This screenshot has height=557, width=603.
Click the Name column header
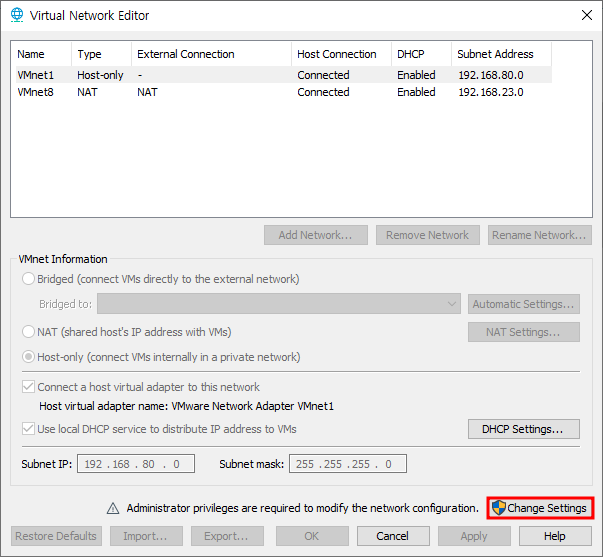tap(43, 54)
